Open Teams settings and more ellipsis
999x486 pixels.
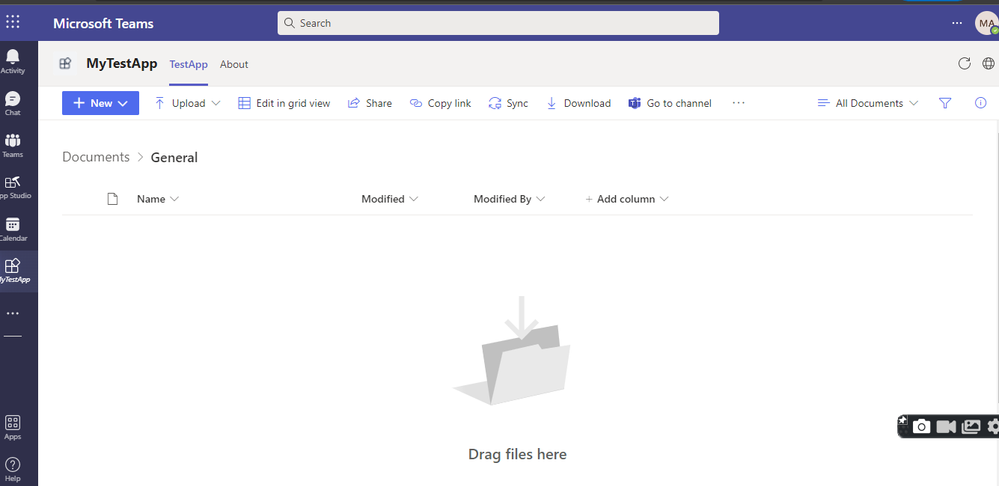click(x=957, y=23)
